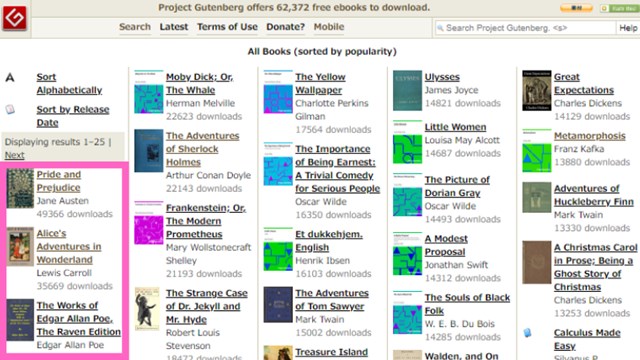The height and width of the screenshot is (360, 640).
Task: Click the Pride and Prejudice cover thumbnail
Action: pyautogui.click(x=20, y=188)
